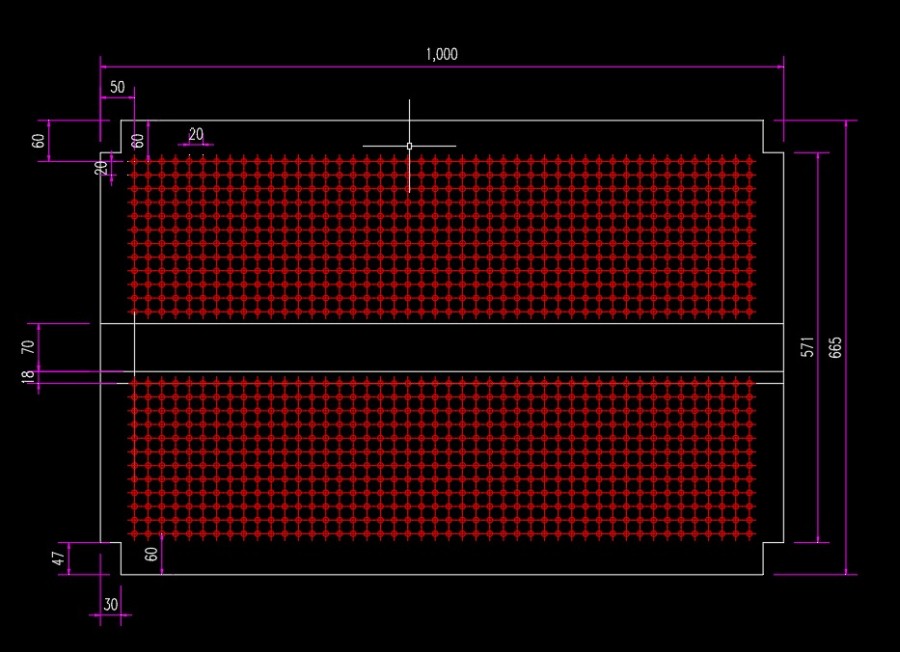The width and height of the screenshot is (900, 652).
Task: Select the outer-left 60 vertical dimension at top
Action: coord(38,141)
